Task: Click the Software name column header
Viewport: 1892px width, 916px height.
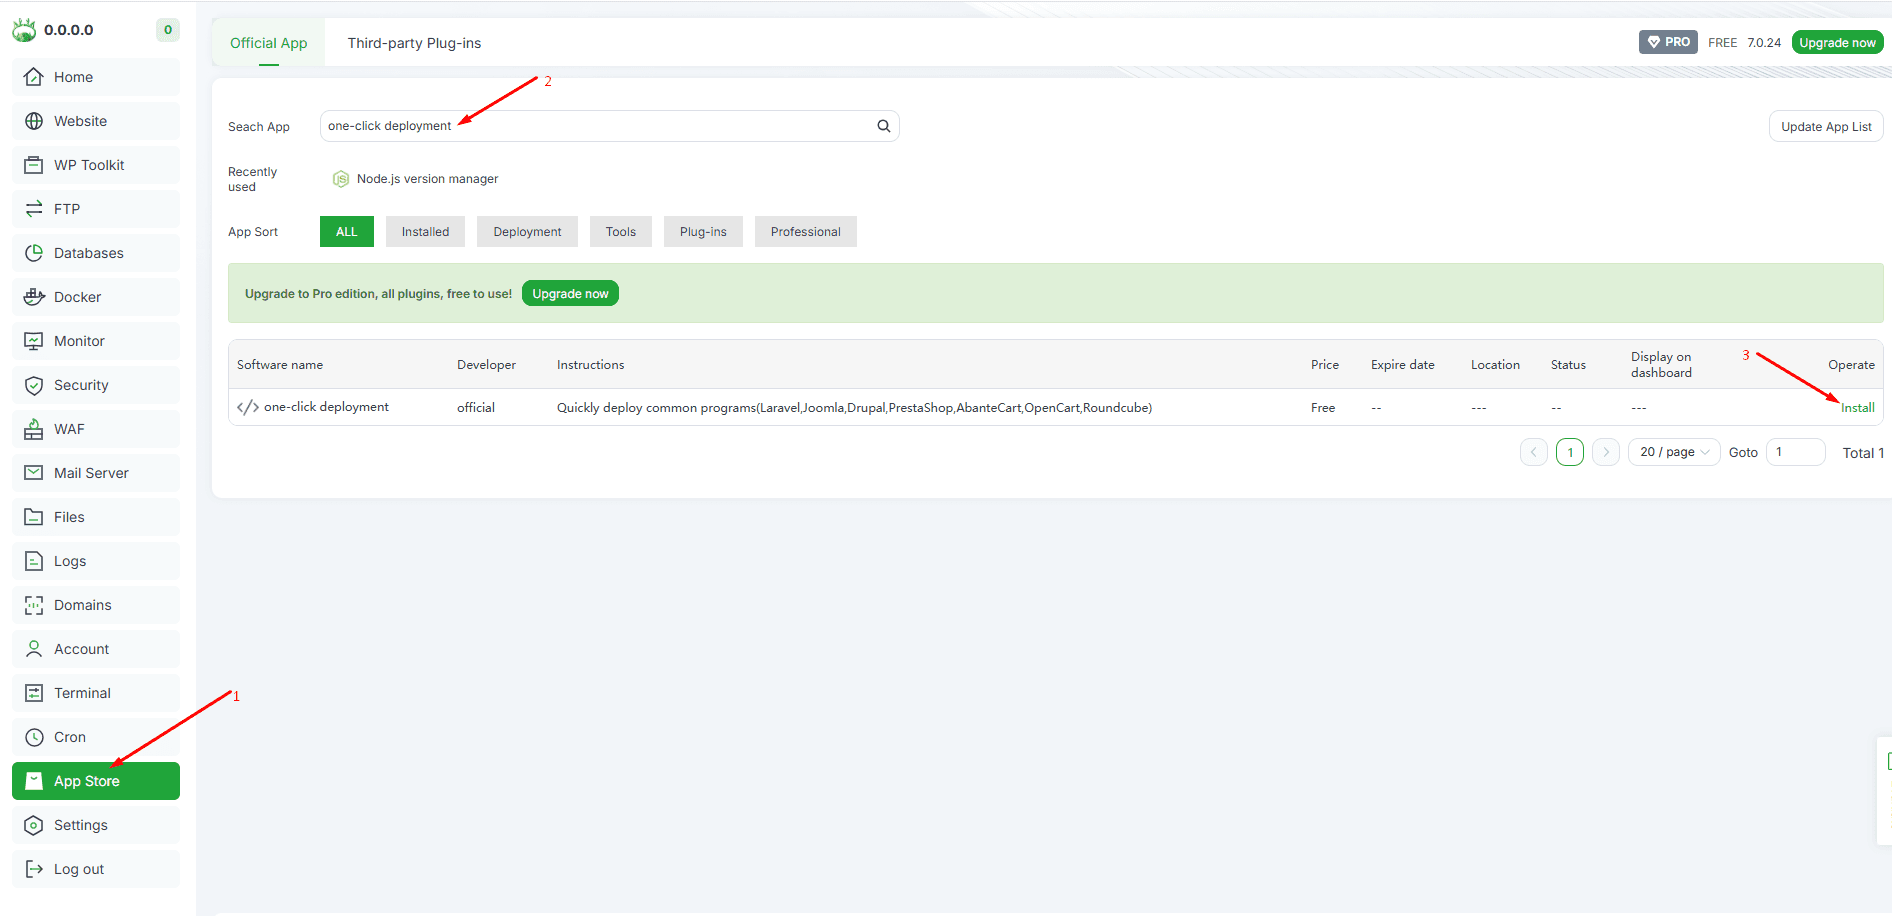Action: tap(280, 365)
